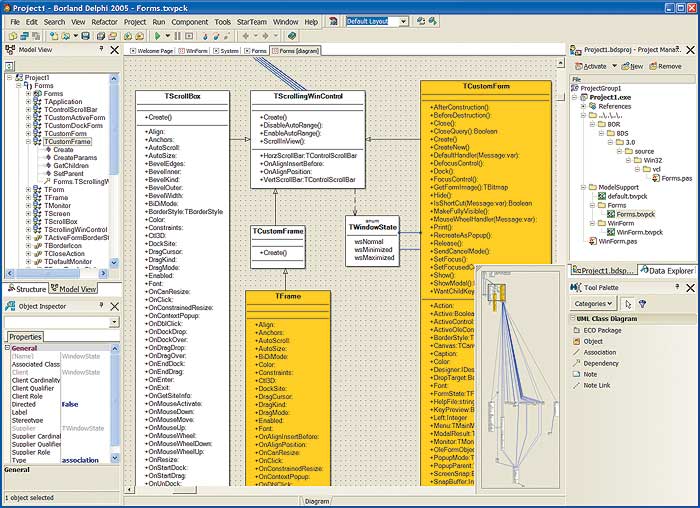
Task: Click Remove File from Project icon
Action: 139,36
